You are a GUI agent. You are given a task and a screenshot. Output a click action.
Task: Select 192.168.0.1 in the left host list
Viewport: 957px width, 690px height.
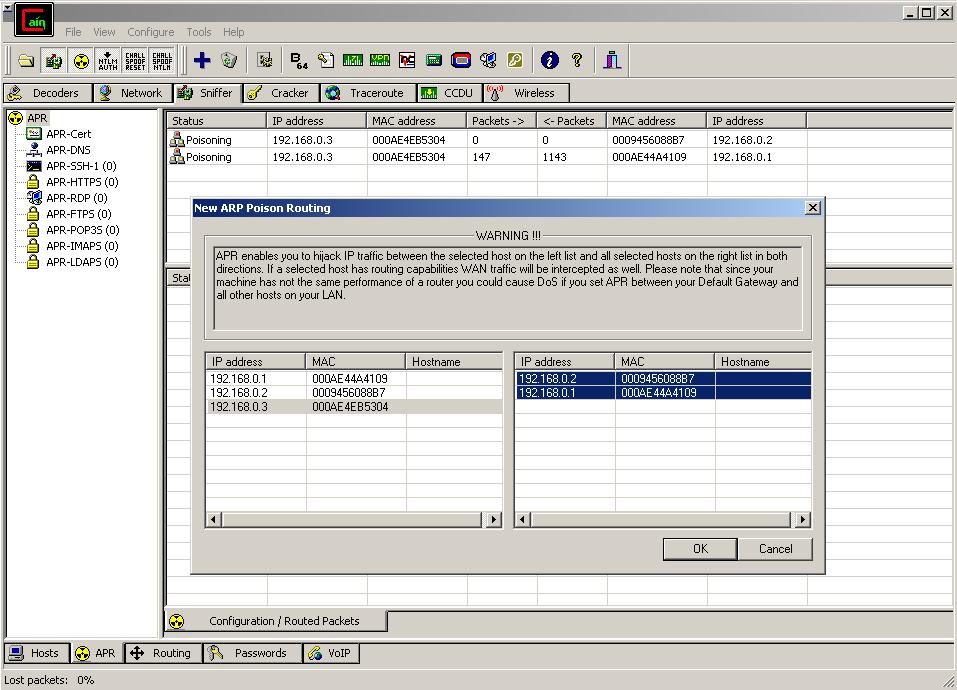tap(354, 379)
